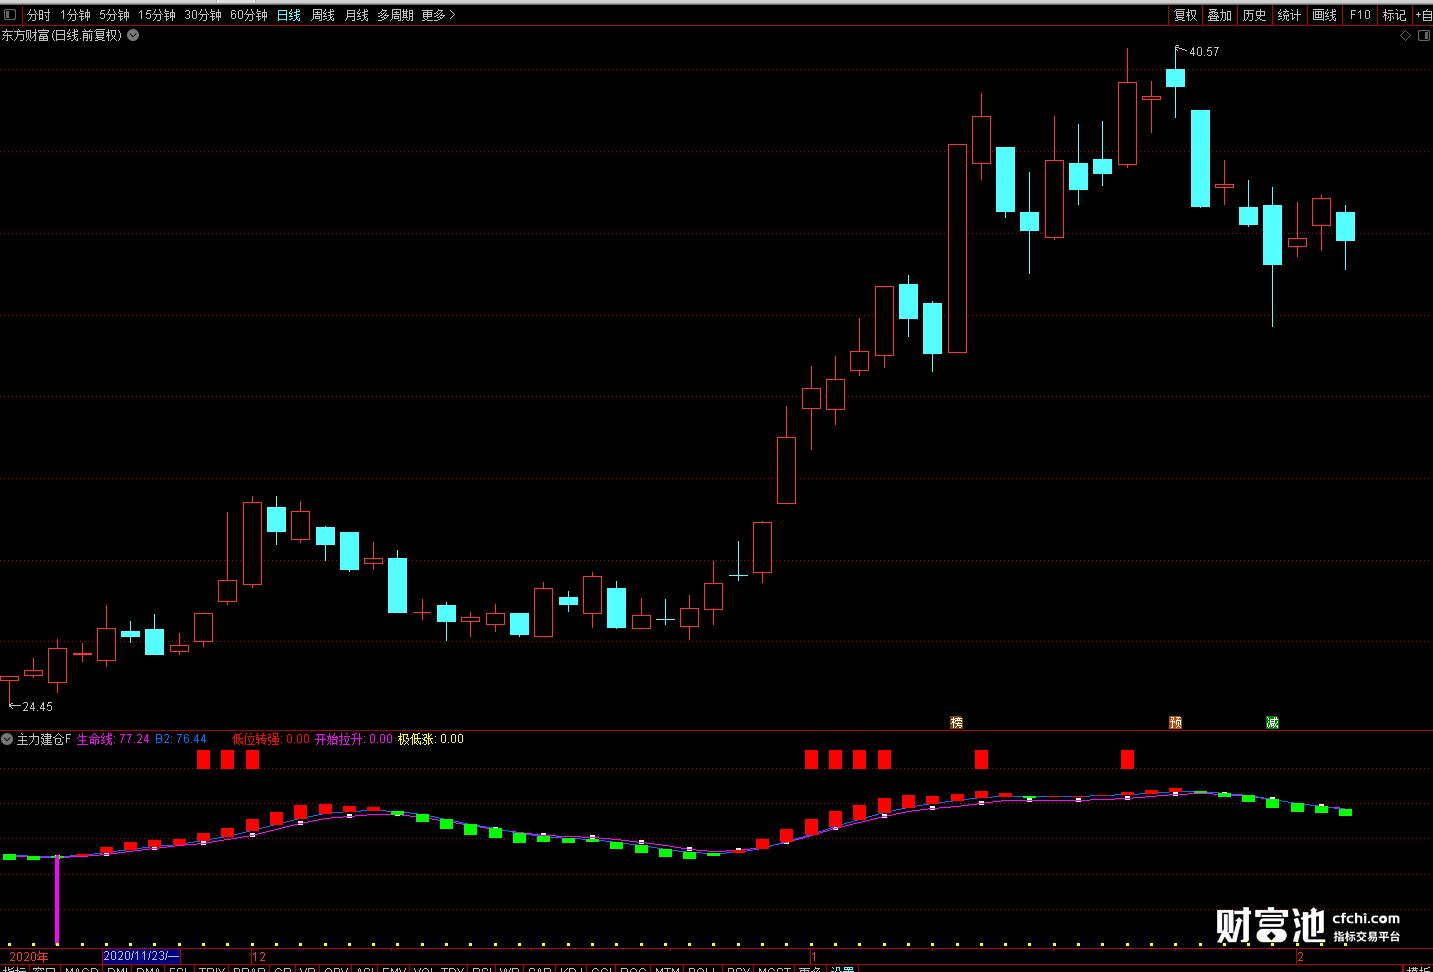
Task: Click the tallest red candle in main chart
Action: 957,248
